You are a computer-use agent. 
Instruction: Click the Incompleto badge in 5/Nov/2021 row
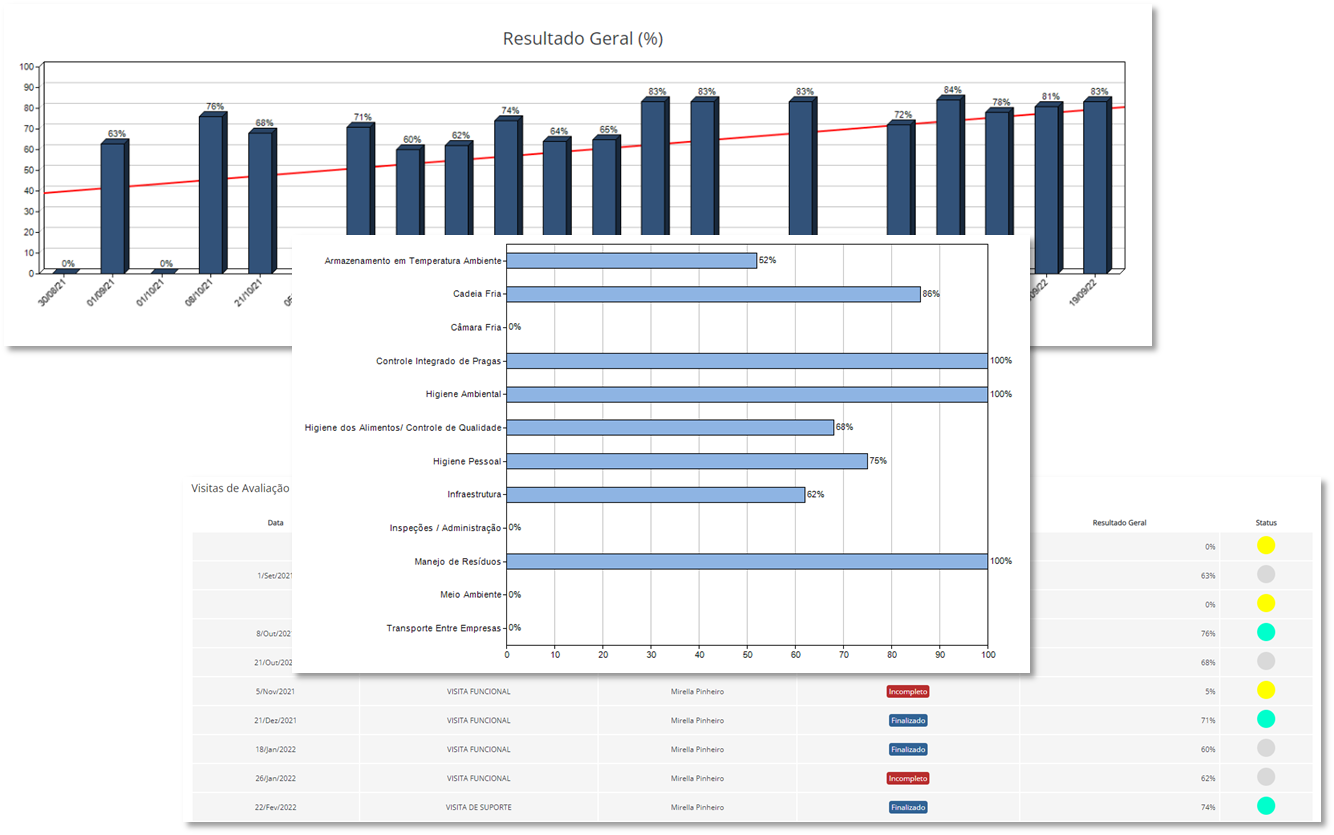[x=908, y=691]
